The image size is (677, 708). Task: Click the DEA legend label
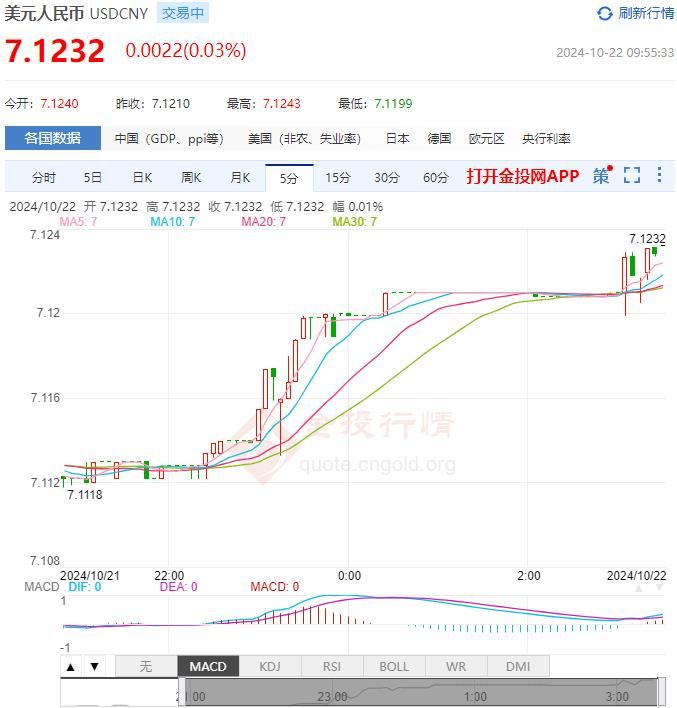178,587
